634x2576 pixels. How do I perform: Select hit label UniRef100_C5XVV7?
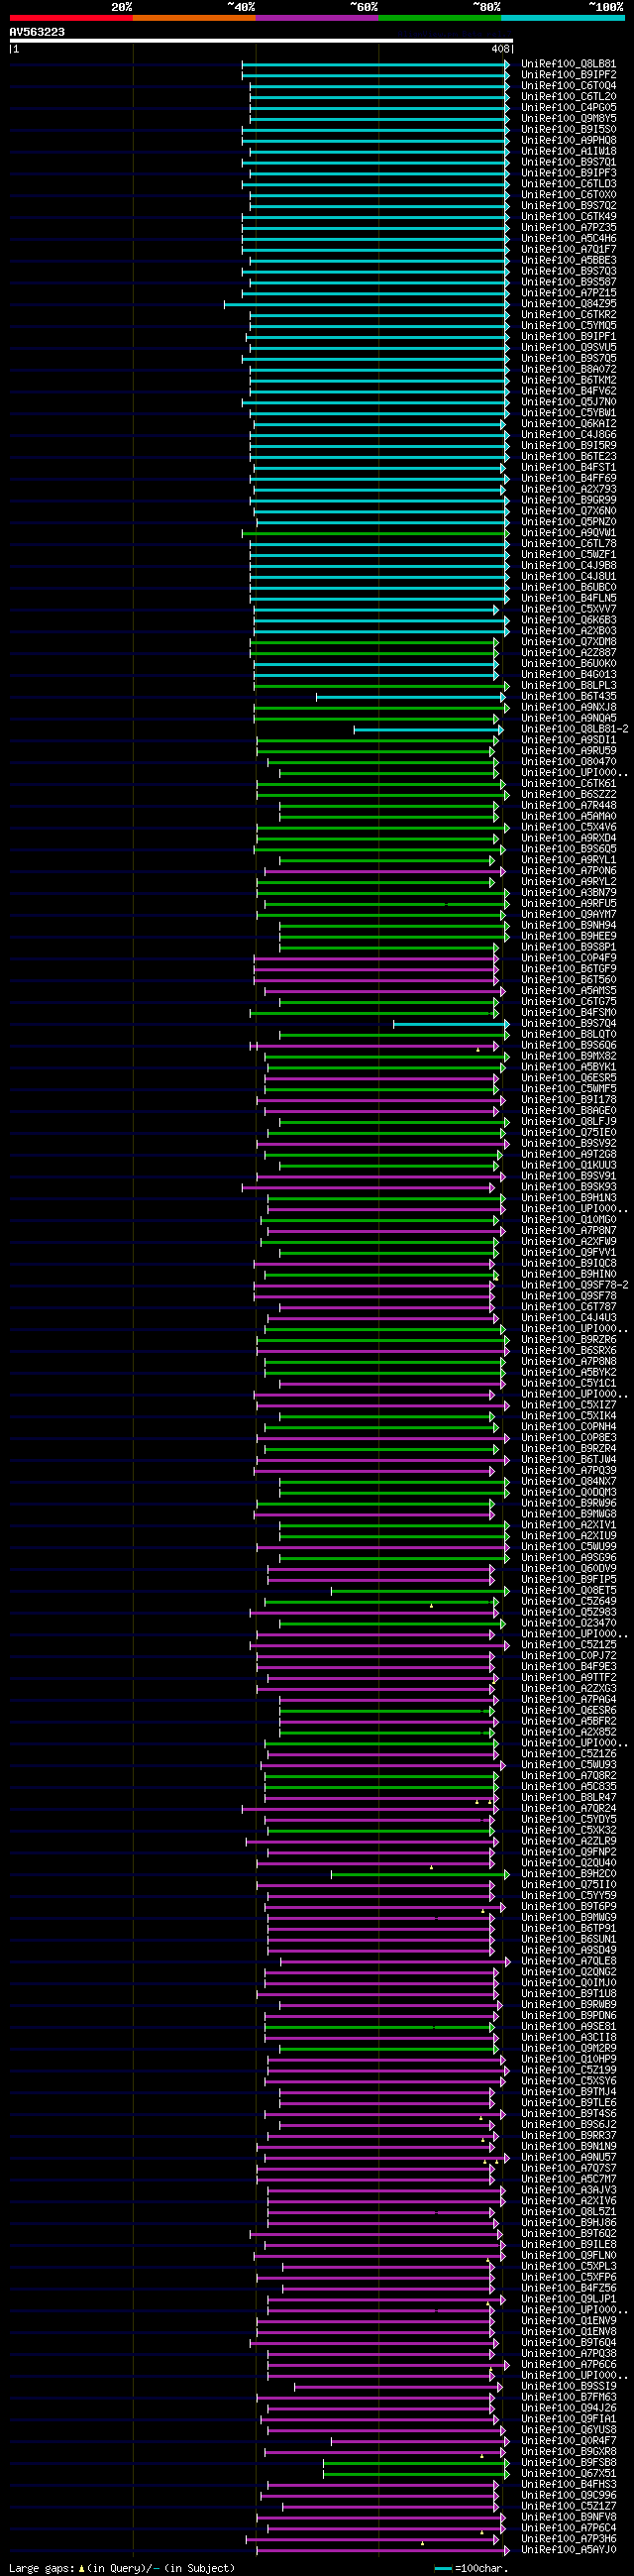(569, 609)
